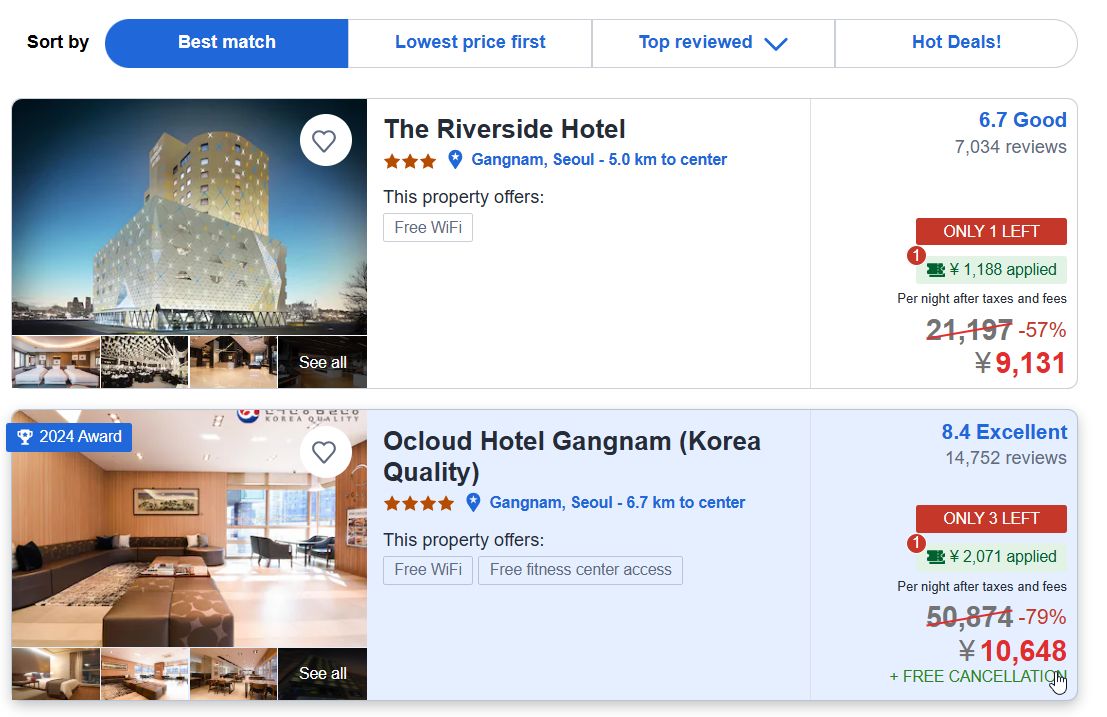See all photos of Ocloud Hotel Gangnam
The width and height of the screenshot is (1107, 717).
[x=322, y=673]
